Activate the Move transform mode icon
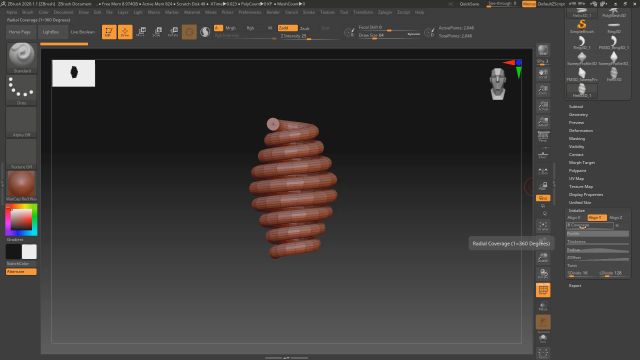640x360 pixels. (141, 31)
